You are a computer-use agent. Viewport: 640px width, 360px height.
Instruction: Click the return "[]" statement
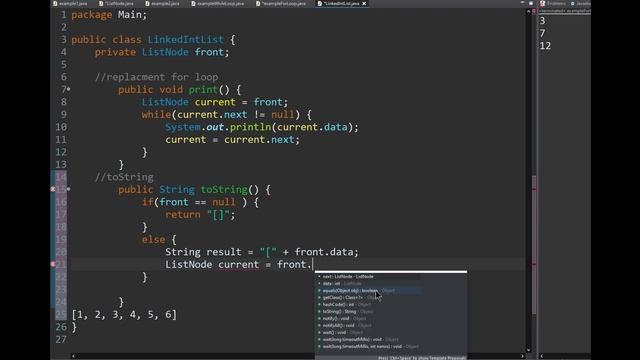pos(200,215)
